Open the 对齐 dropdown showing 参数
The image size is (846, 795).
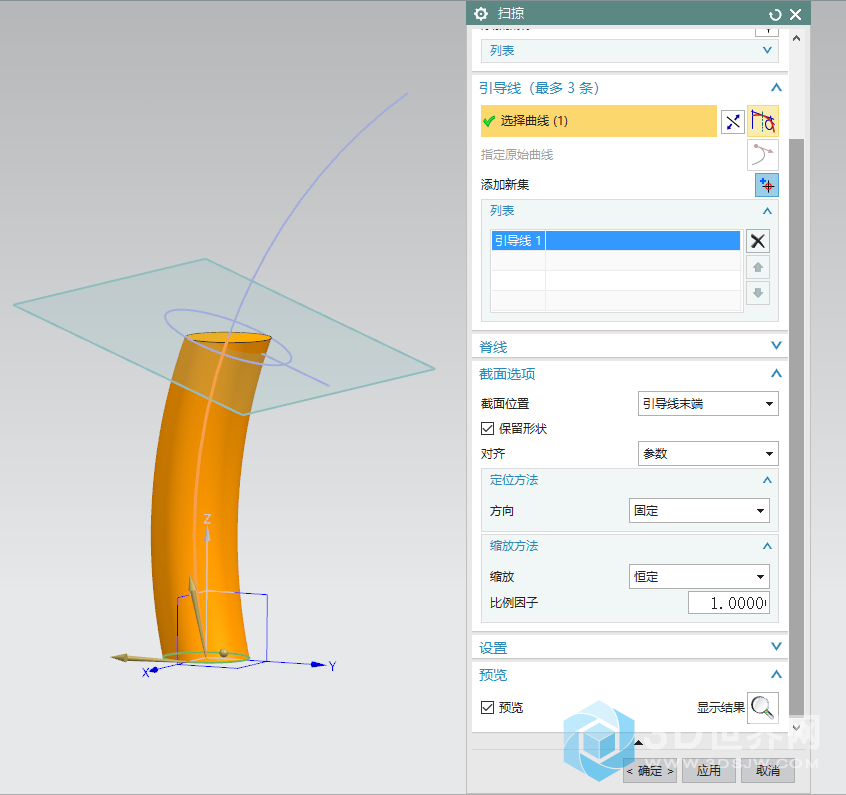pos(708,454)
